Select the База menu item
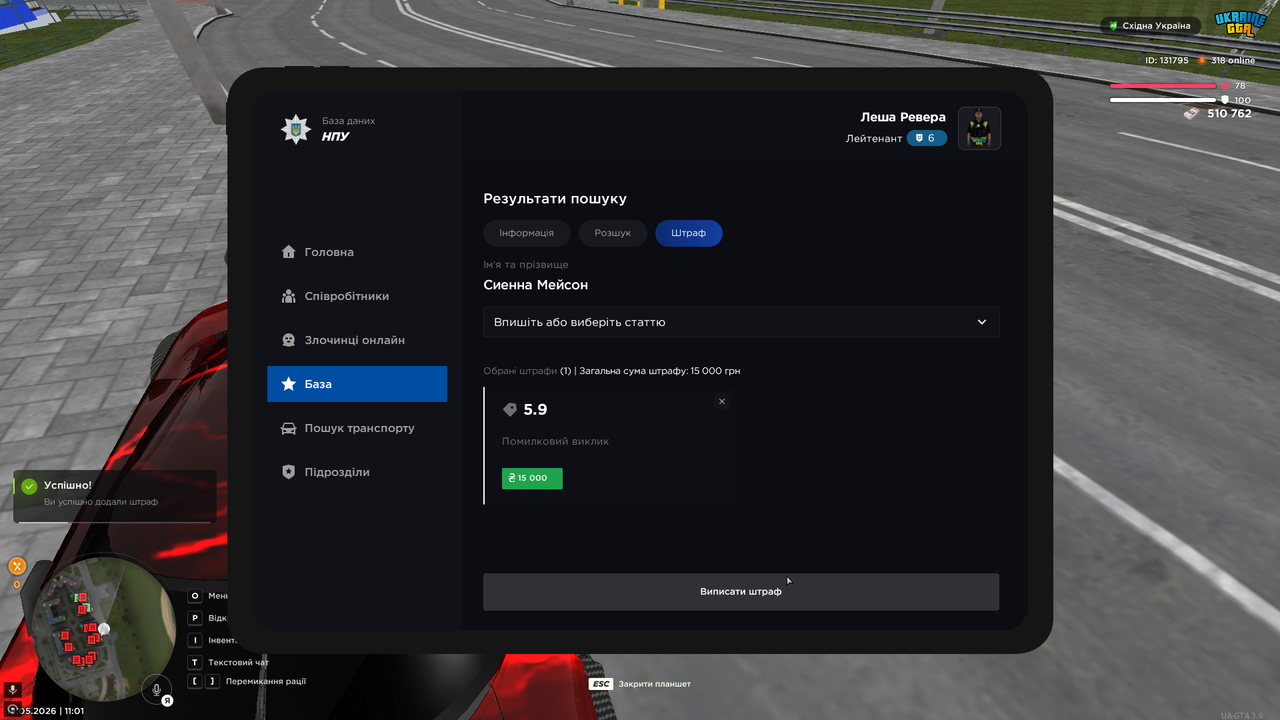Image resolution: width=1280 pixels, height=720 pixels. (x=357, y=384)
